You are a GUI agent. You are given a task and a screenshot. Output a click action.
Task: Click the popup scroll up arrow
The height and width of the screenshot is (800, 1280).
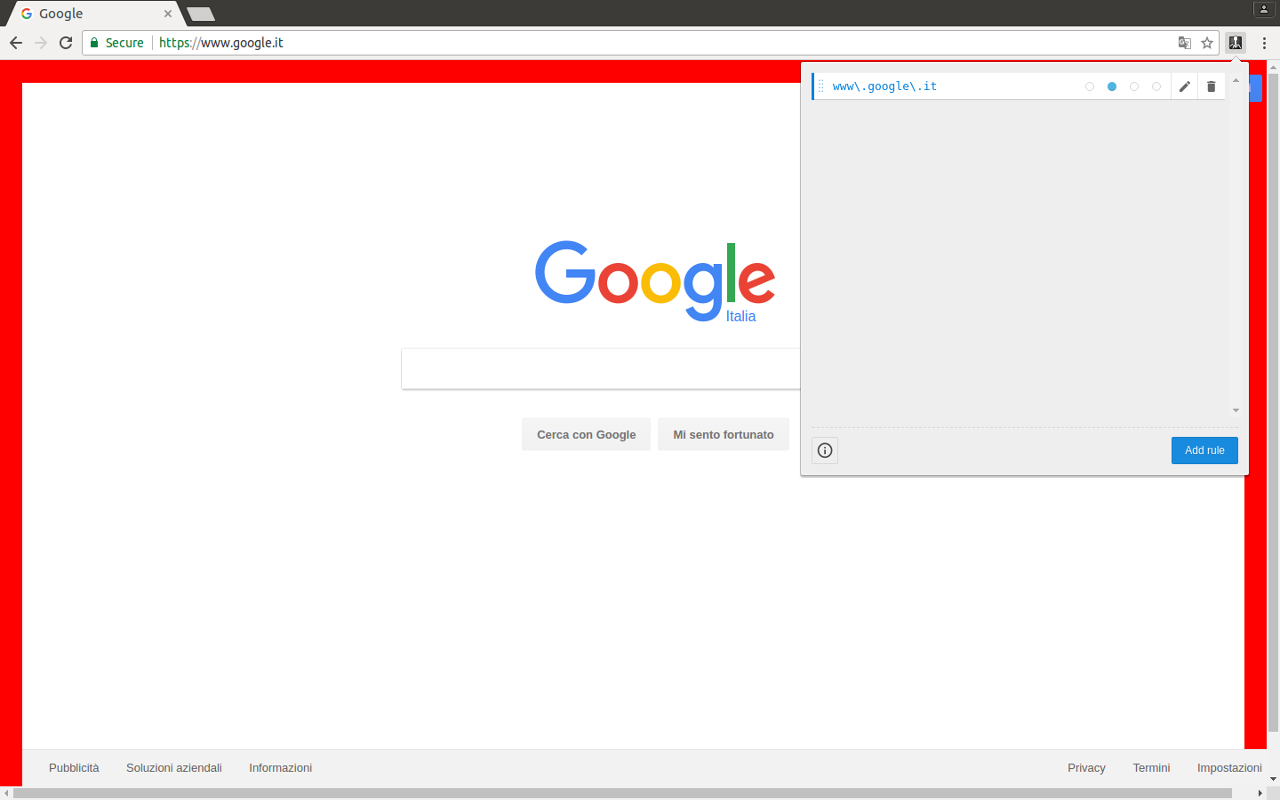click(x=1236, y=80)
